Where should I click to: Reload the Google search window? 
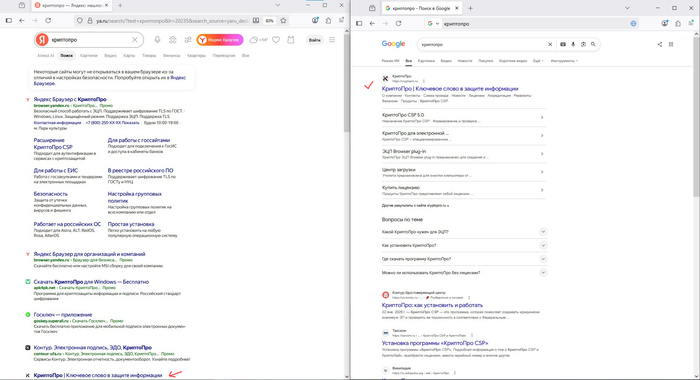coord(399,23)
